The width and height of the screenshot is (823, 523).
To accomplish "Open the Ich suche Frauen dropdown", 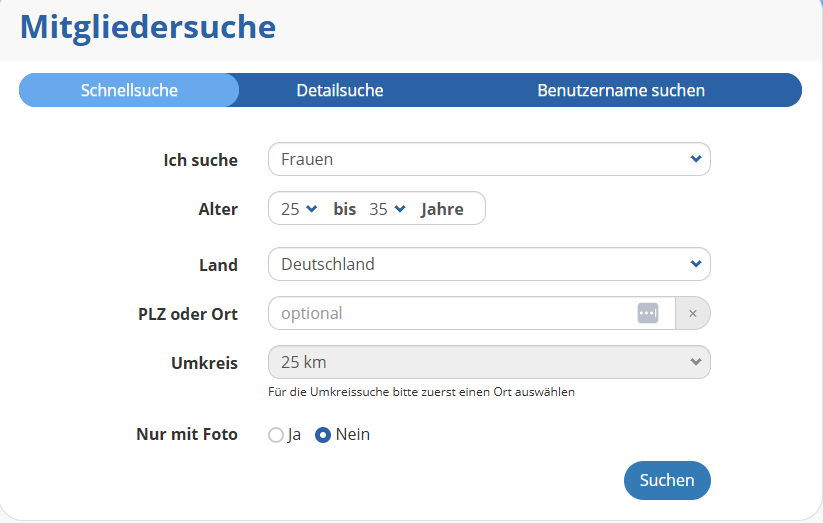I will (x=489, y=159).
